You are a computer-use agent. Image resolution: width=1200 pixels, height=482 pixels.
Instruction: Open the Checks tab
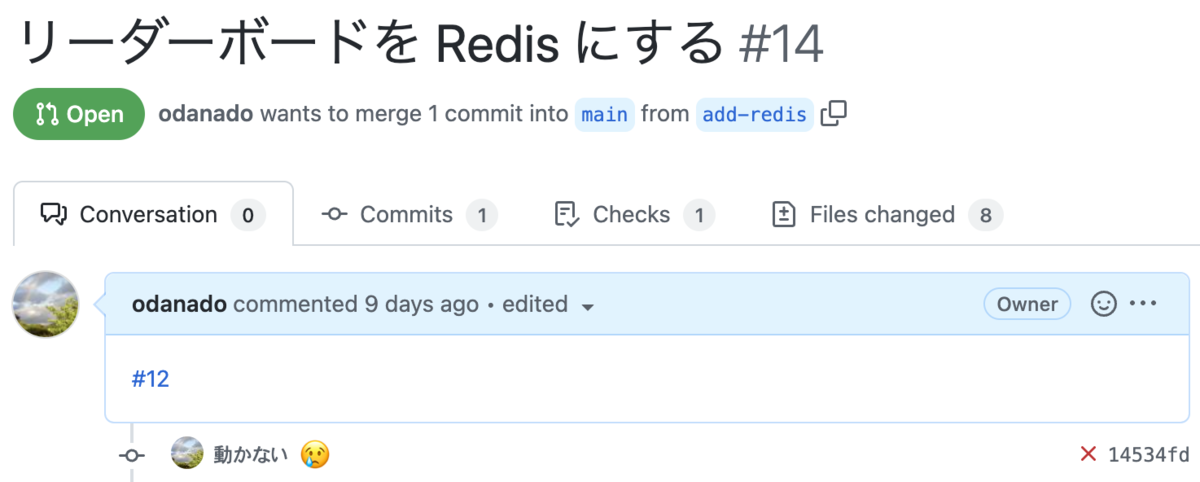634,214
